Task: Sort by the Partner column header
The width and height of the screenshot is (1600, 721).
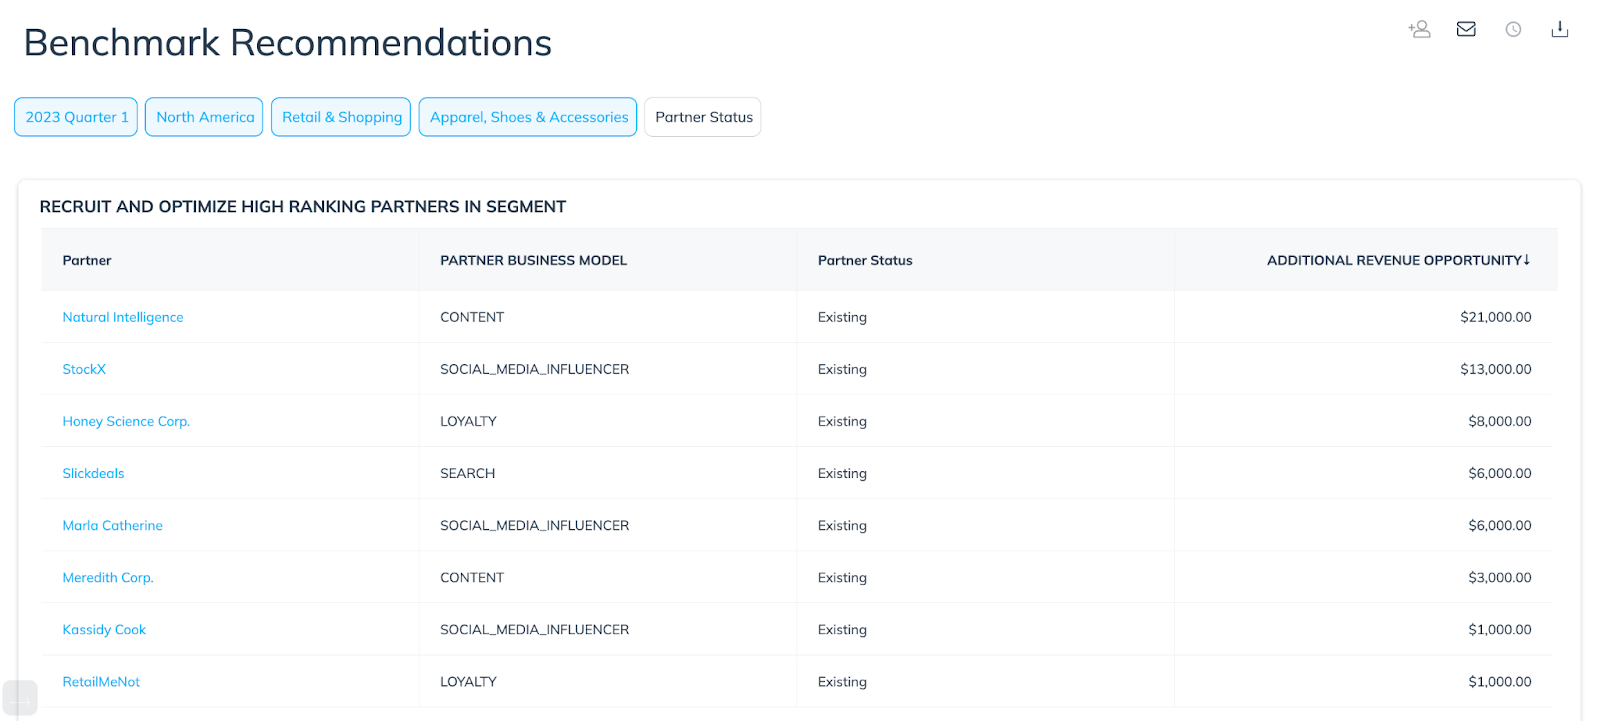Action: 87,260
